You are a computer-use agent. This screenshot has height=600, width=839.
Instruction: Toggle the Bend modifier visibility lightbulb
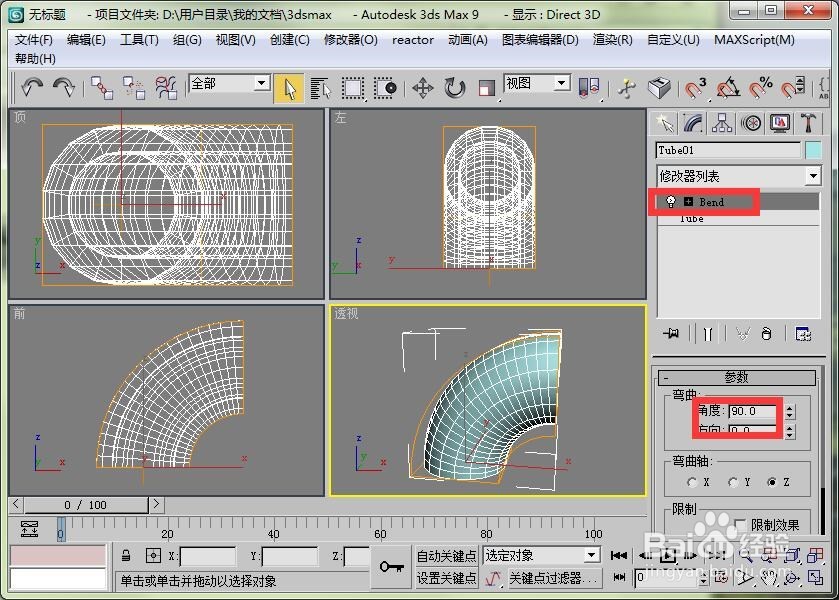671,202
